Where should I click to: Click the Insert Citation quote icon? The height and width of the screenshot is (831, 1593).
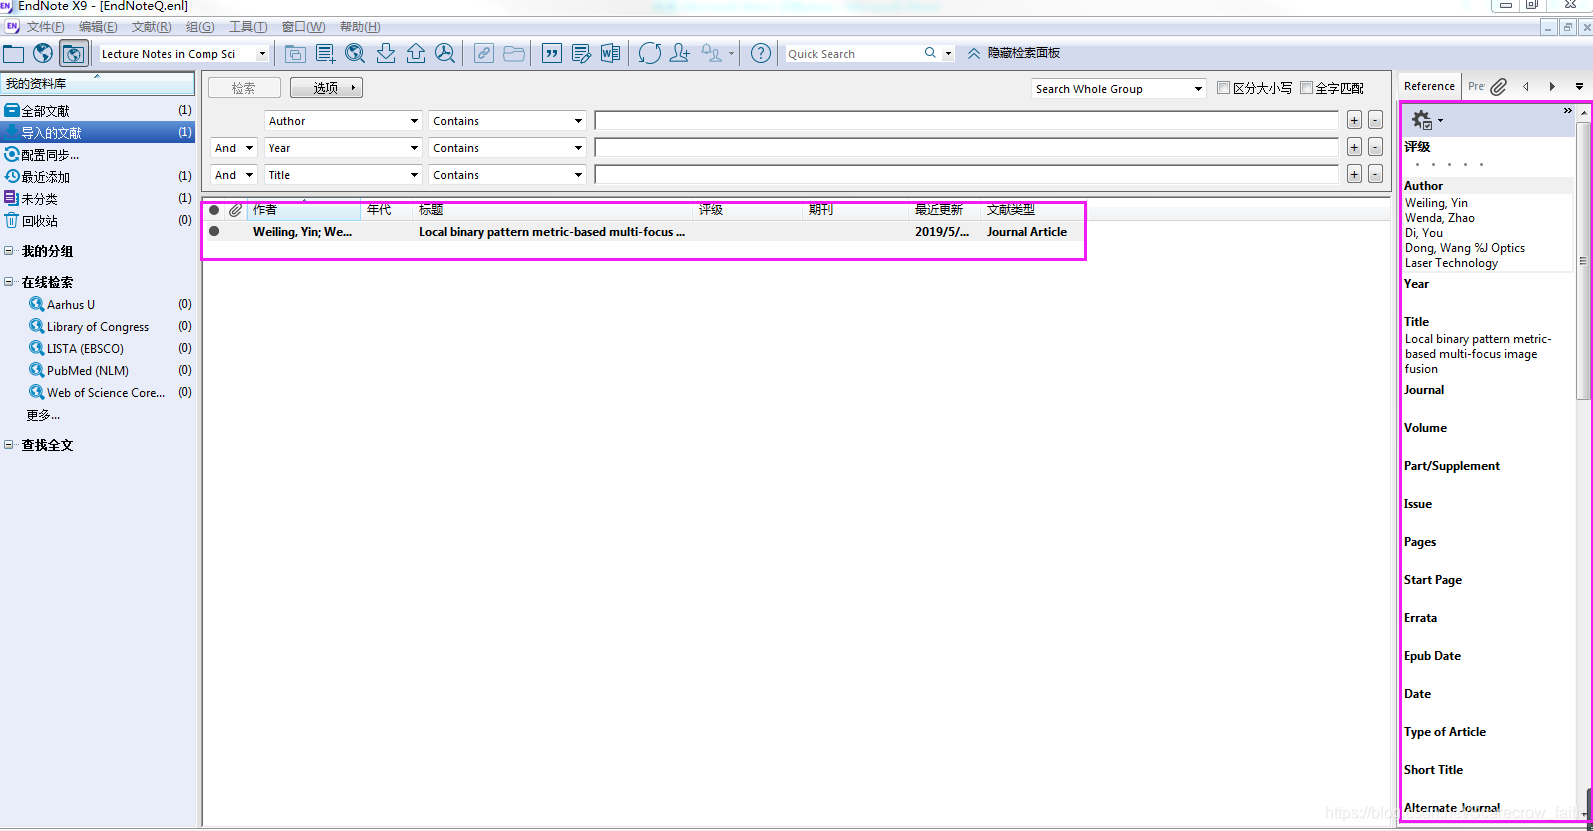552,54
